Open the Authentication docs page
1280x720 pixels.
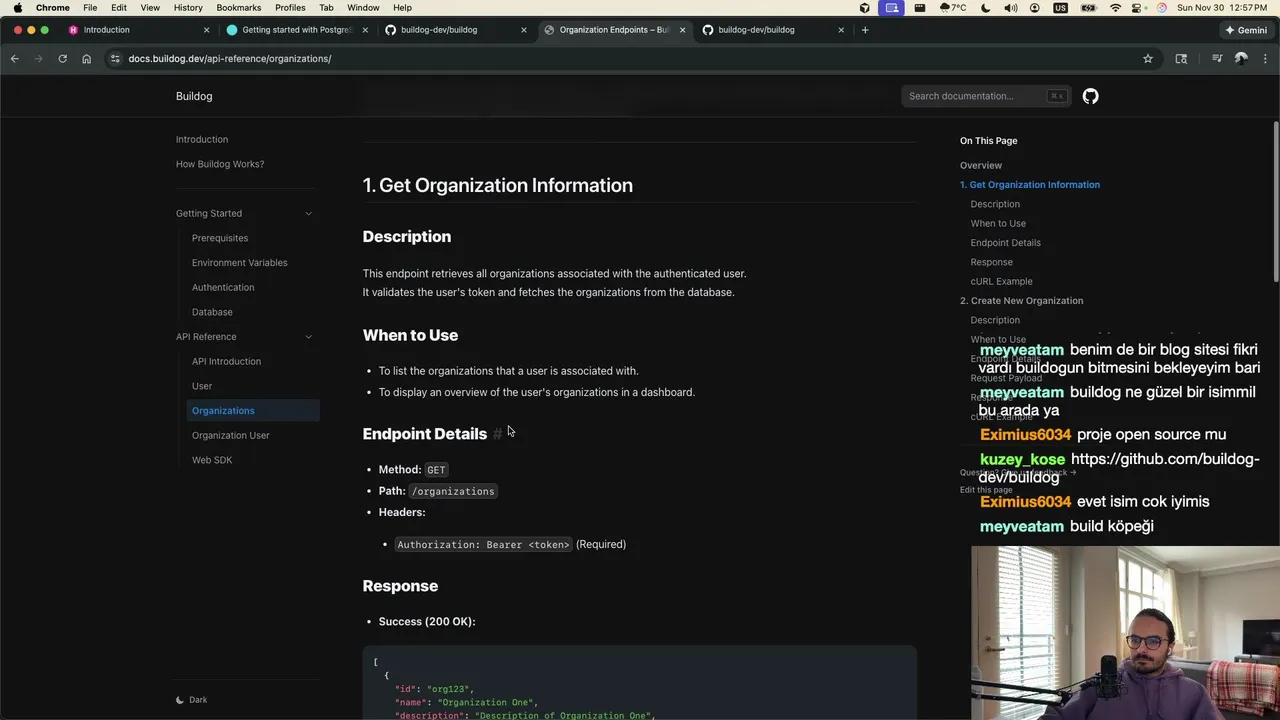click(223, 288)
